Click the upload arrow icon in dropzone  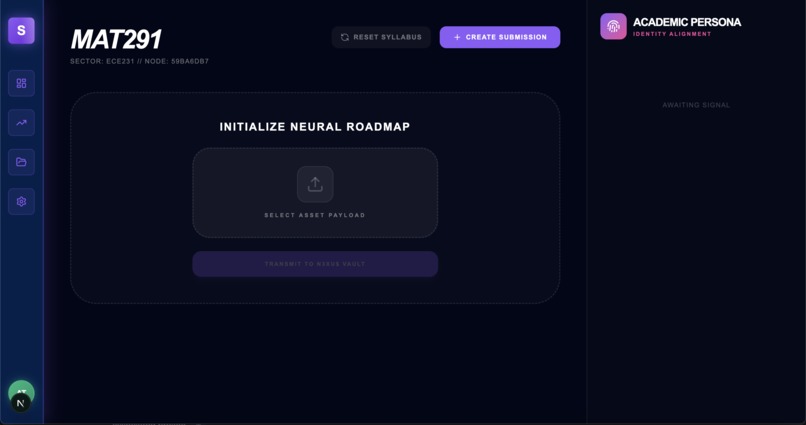tap(315, 184)
